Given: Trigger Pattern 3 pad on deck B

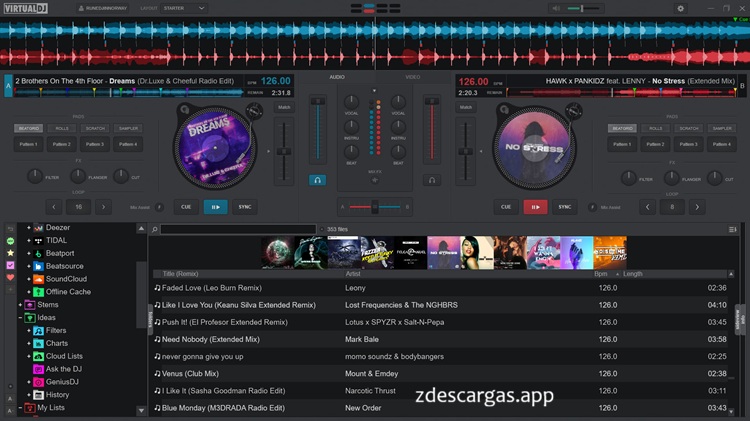Looking at the screenshot, I should (688, 144).
